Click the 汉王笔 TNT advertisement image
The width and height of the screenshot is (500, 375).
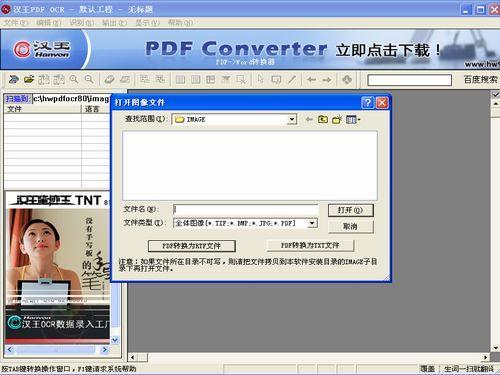(57, 248)
